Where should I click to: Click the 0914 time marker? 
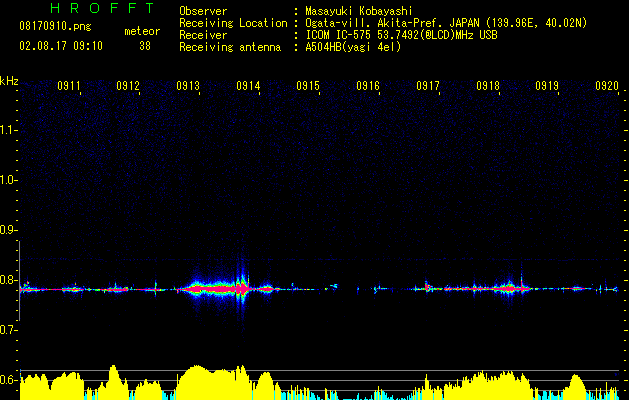click(248, 86)
